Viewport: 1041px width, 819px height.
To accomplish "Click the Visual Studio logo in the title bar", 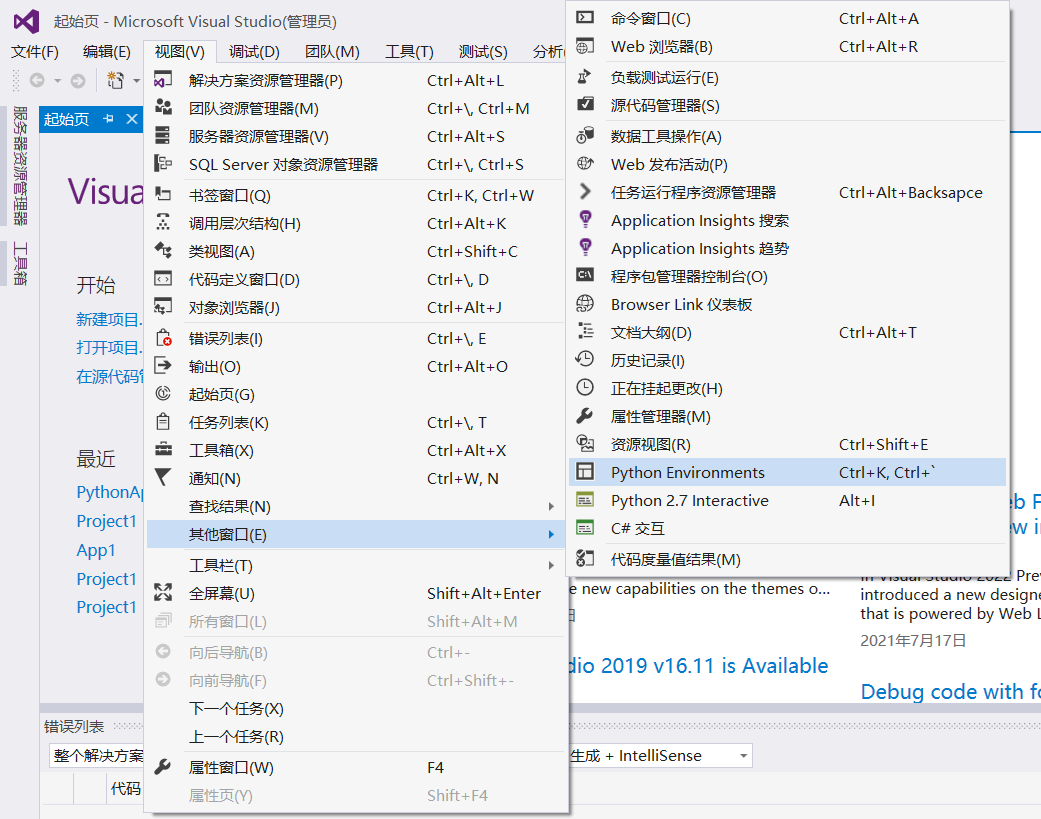I will pyautogui.click(x=27, y=22).
